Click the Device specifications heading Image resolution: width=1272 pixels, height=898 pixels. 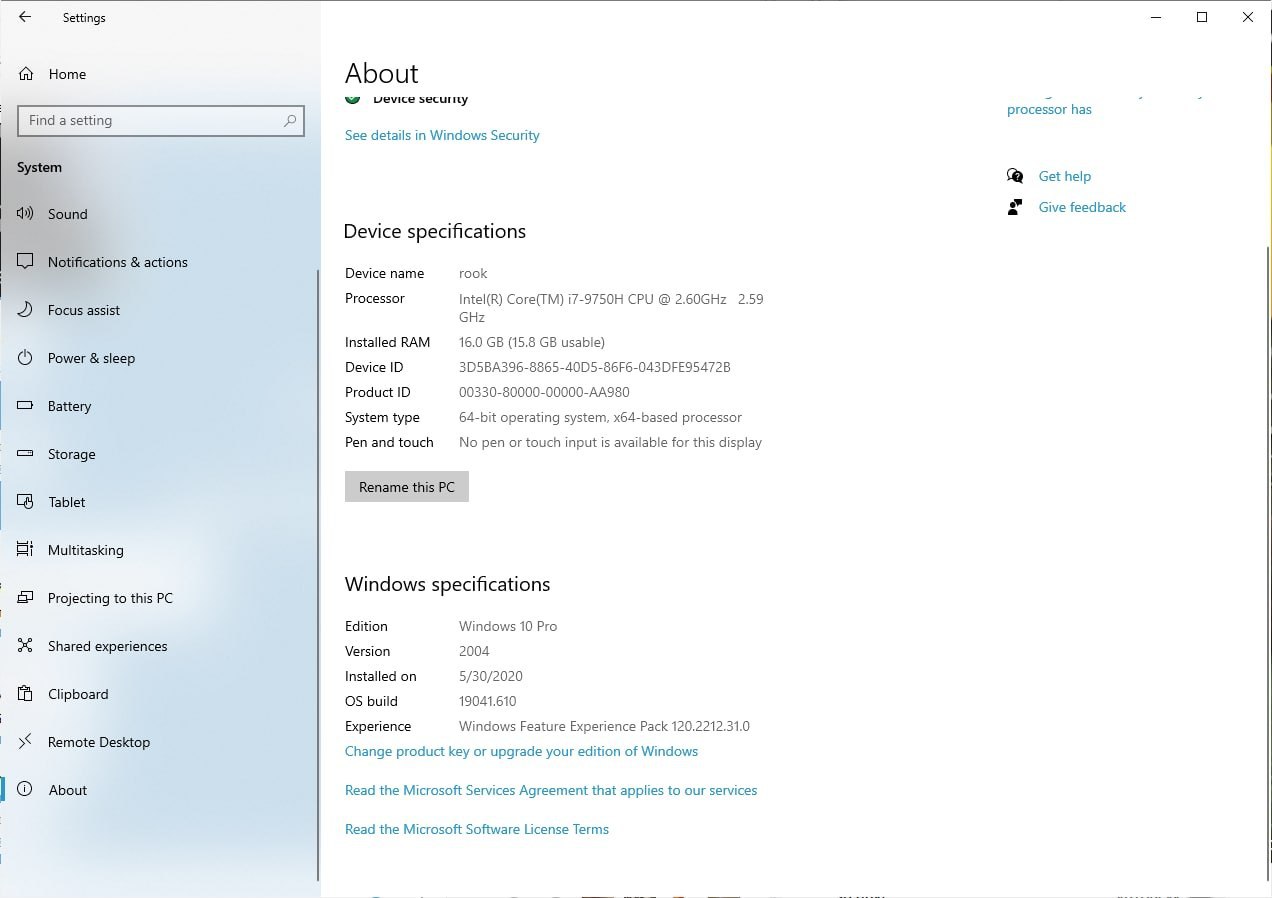434,231
